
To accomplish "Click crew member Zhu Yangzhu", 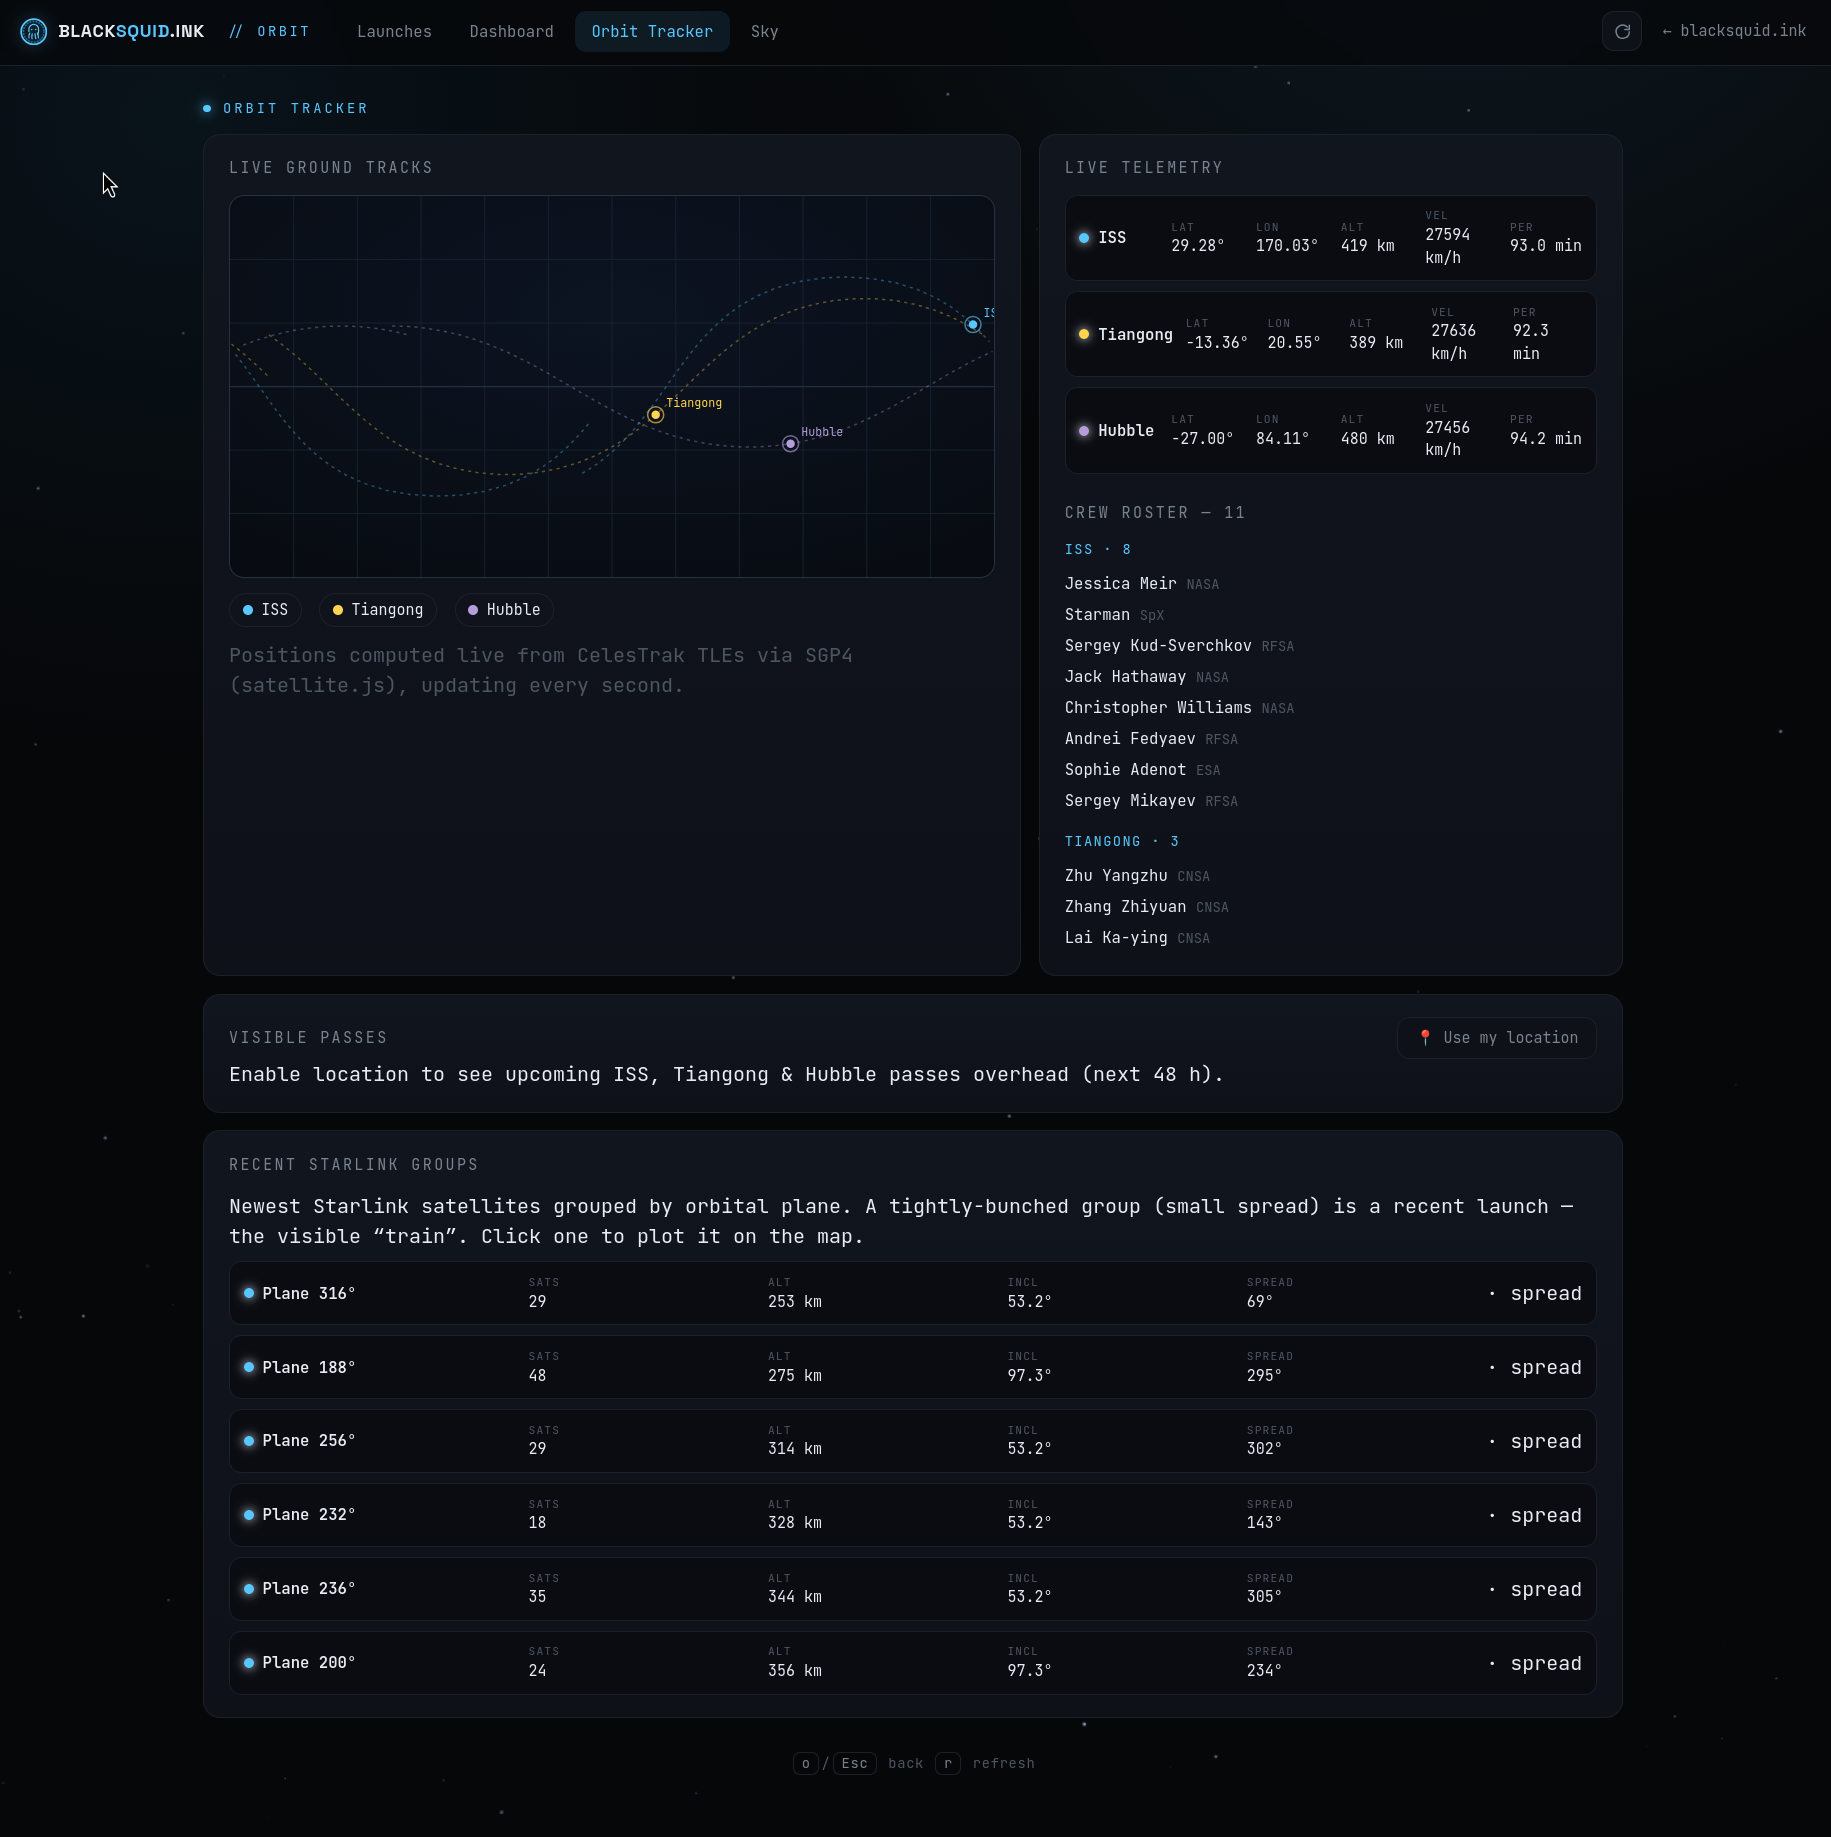I will pyautogui.click(x=1116, y=876).
